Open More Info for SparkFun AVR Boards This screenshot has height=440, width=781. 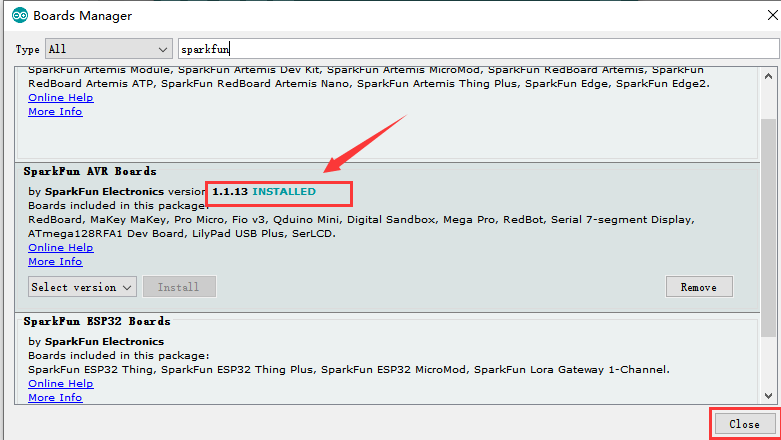tap(55, 262)
